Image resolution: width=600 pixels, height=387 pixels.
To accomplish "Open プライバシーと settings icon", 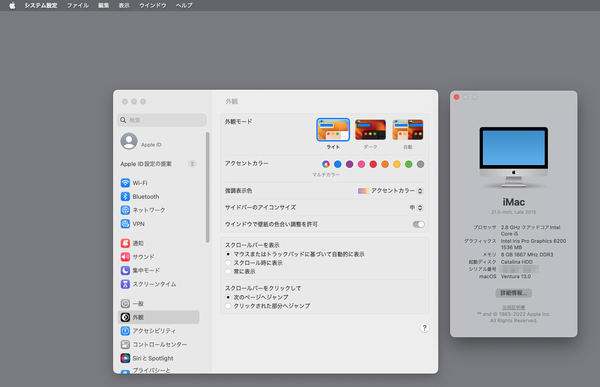I will tap(125, 371).
